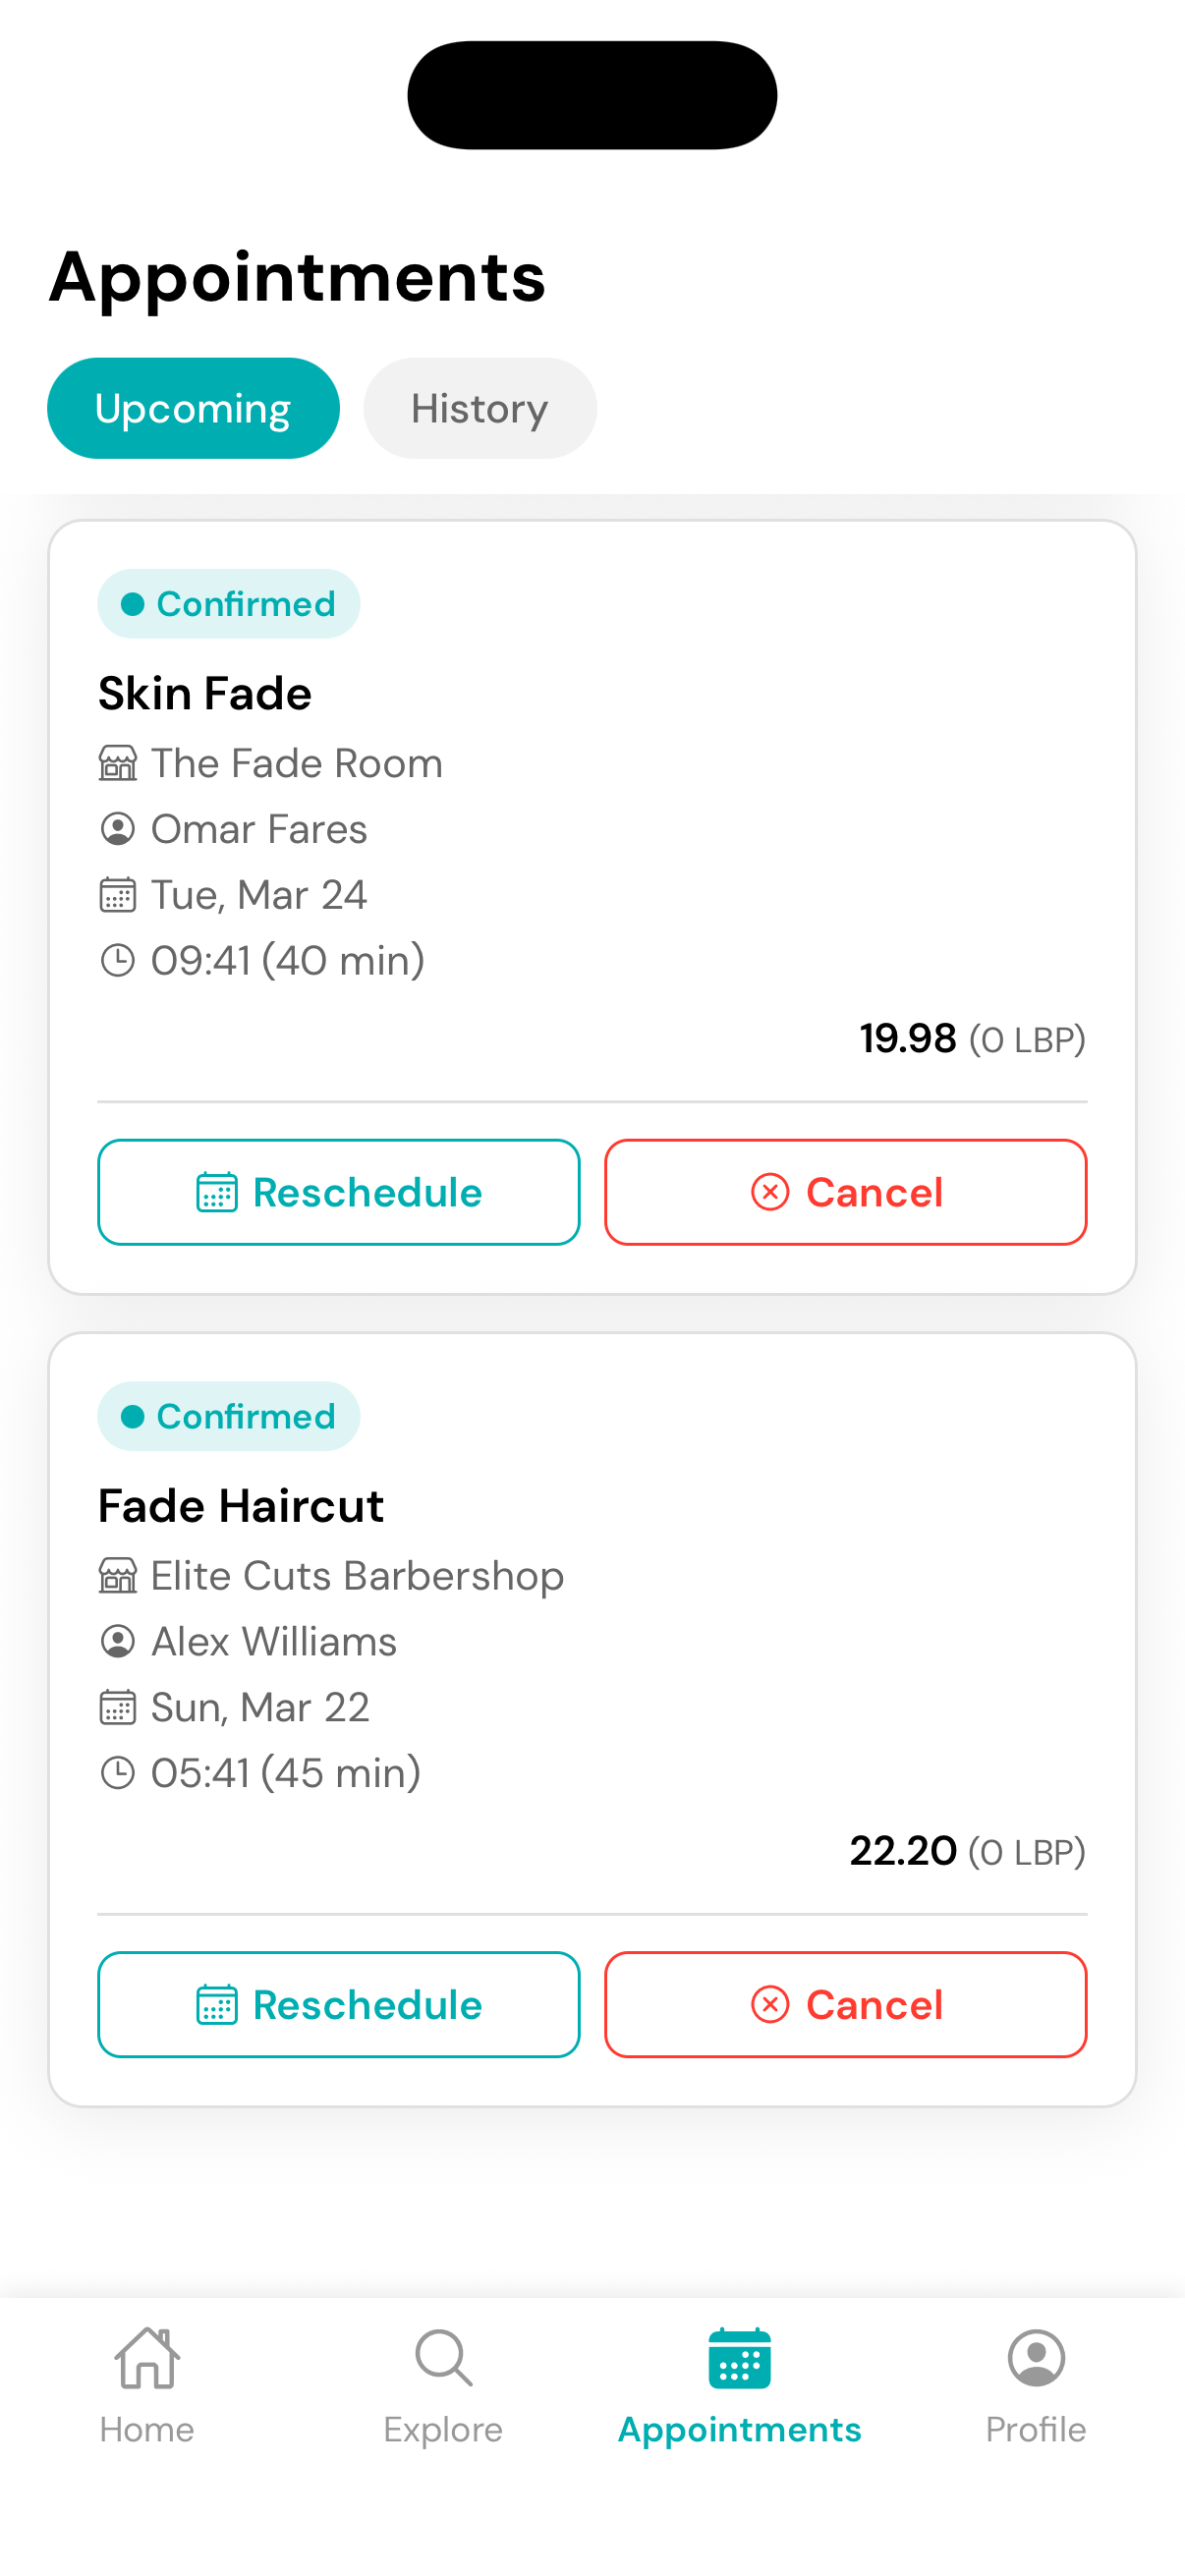
Task: Open the Profile icon in navigation
Action: [x=1035, y=2358]
